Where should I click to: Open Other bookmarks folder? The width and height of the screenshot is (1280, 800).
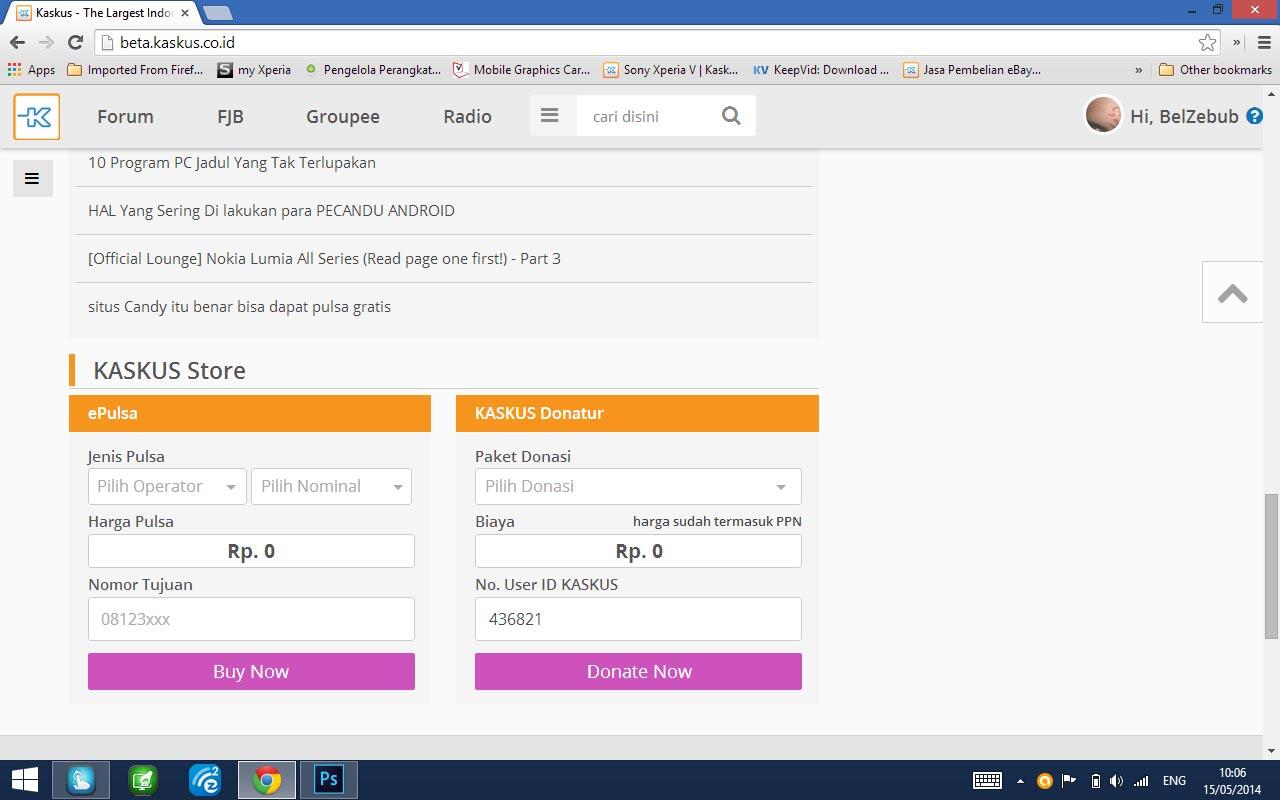[1215, 70]
